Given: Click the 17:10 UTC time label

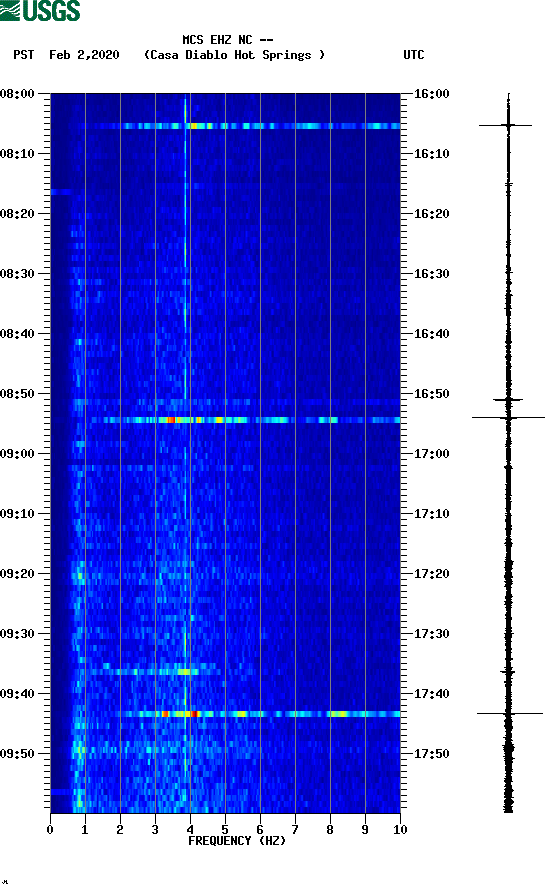Looking at the screenshot, I should click(x=432, y=514).
